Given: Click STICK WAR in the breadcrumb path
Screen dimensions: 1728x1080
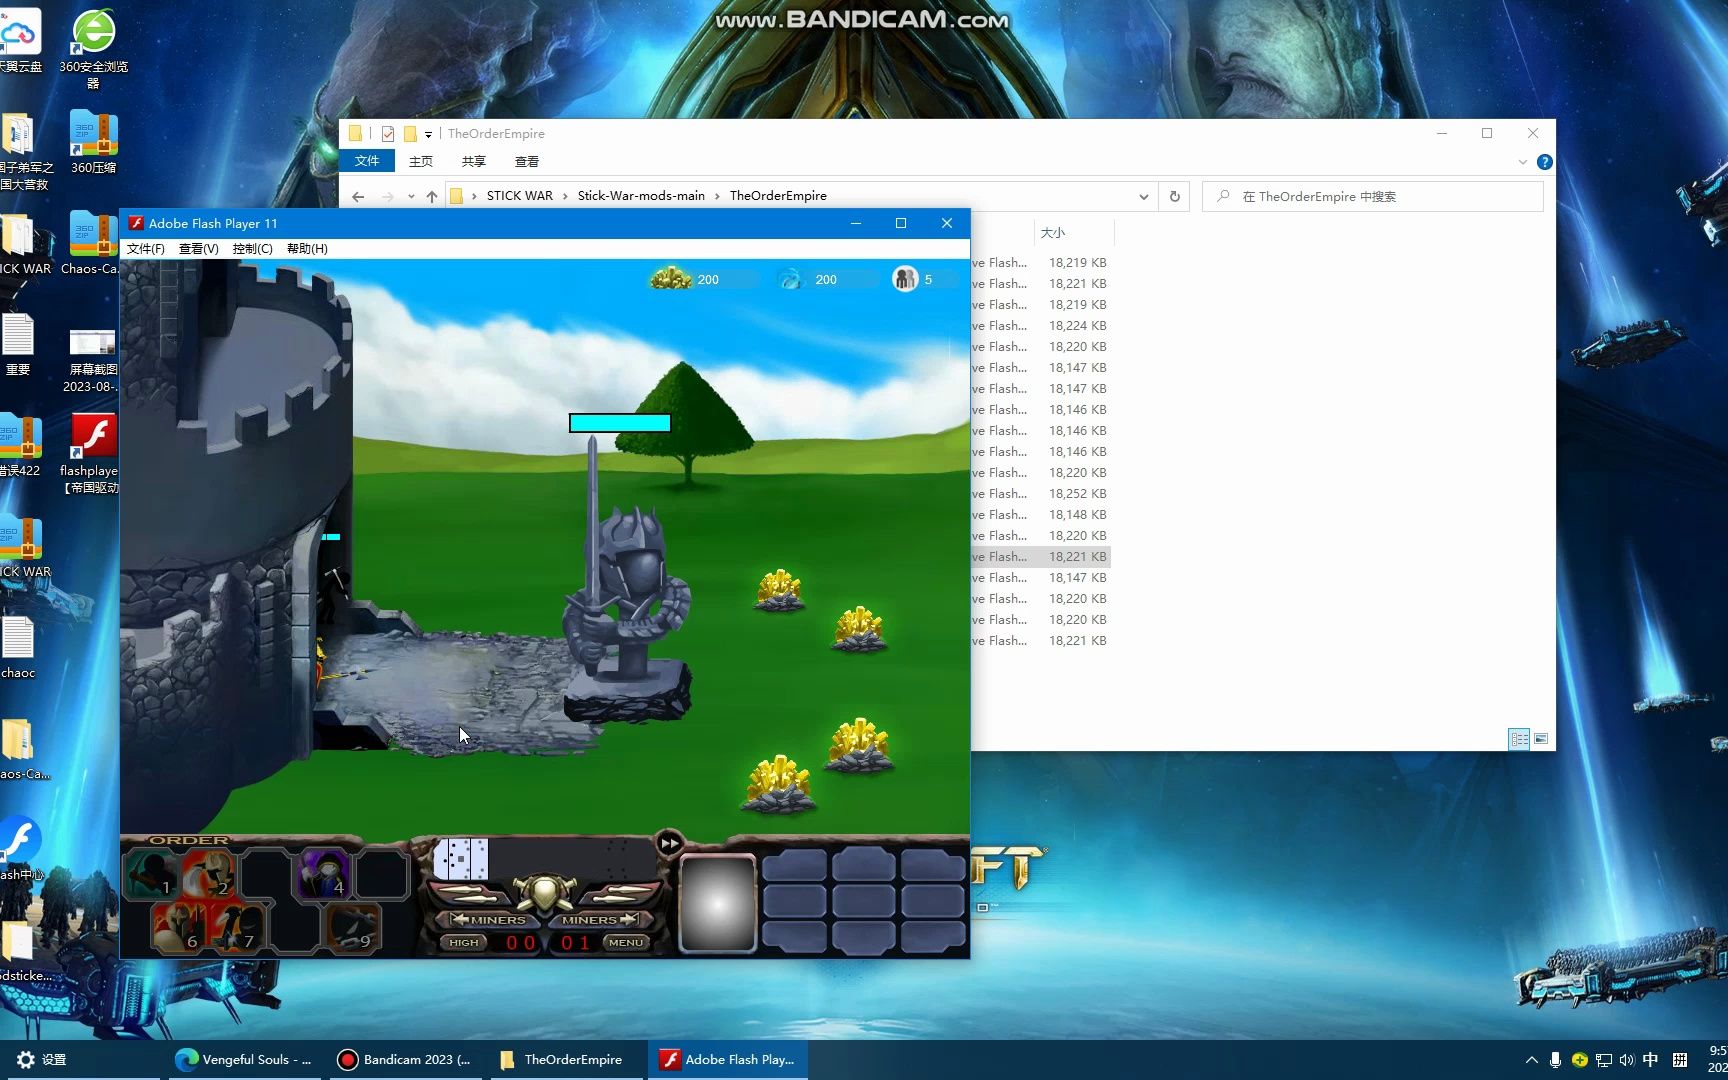Looking at the screenshot, I should click(x=519, y=196).
